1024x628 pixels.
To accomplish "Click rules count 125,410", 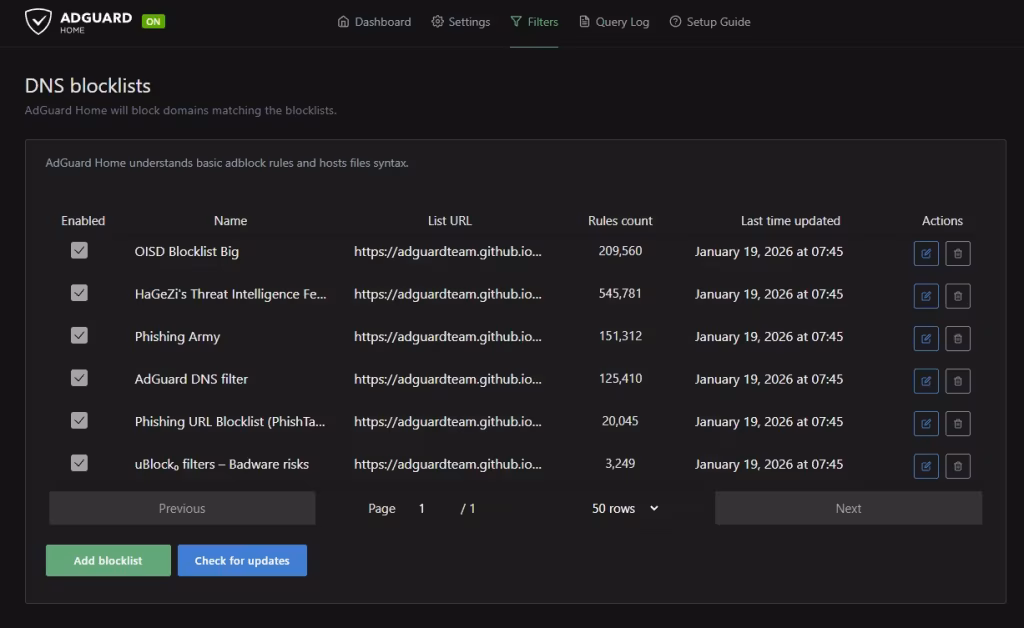I will (x=620, y=378).
